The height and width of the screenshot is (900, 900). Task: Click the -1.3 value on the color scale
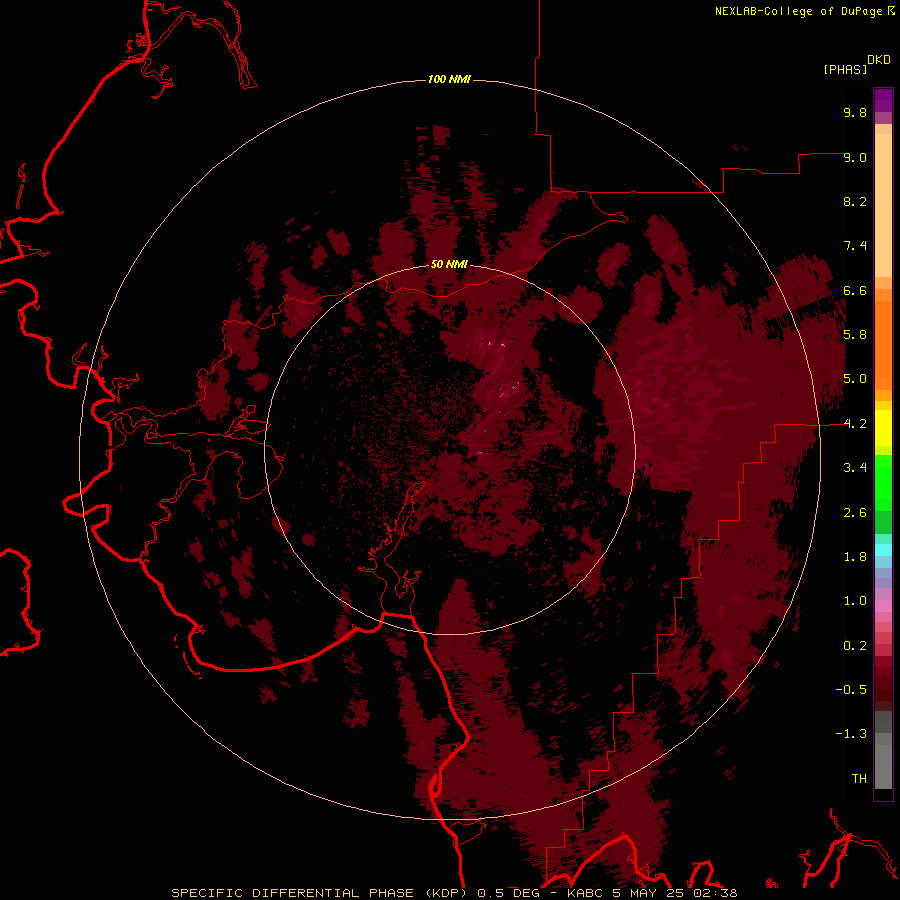tap(851, 734)
